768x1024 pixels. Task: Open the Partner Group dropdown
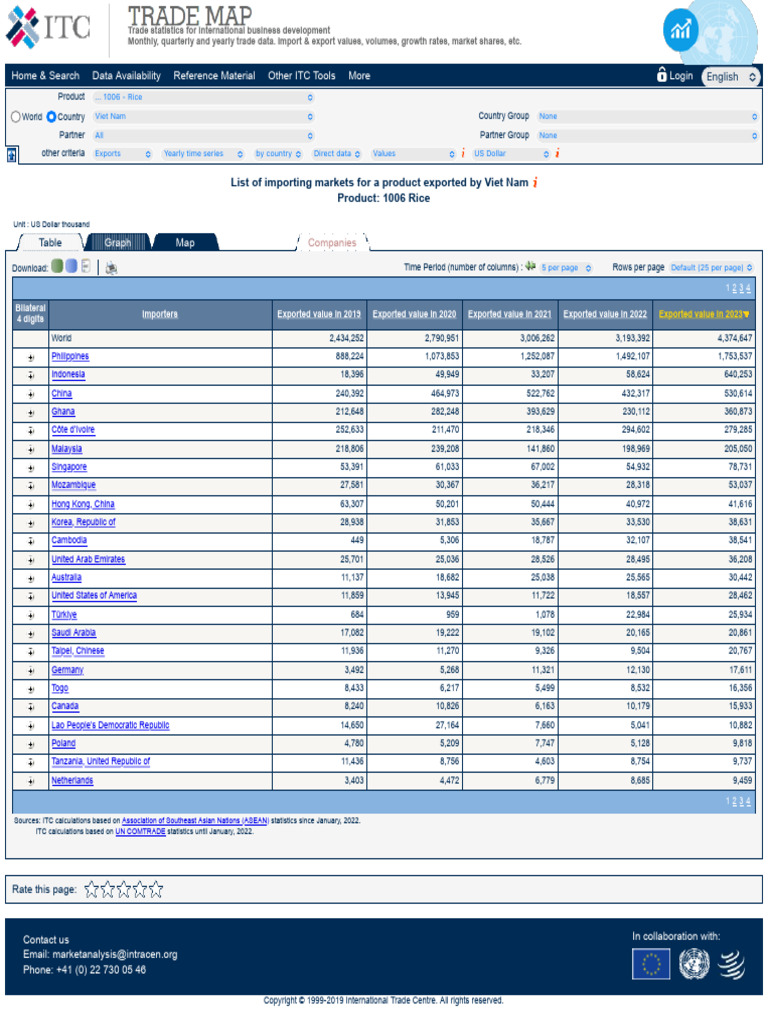[647, 136]
